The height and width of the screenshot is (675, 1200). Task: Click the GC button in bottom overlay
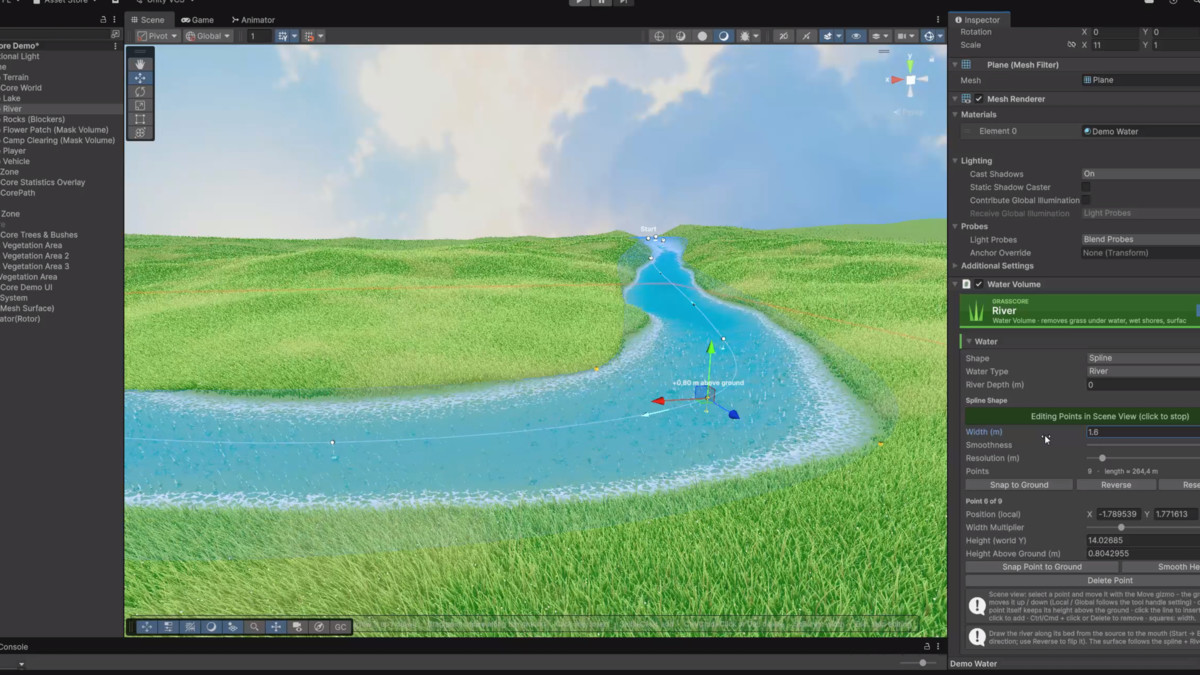[x=340, y=627]
